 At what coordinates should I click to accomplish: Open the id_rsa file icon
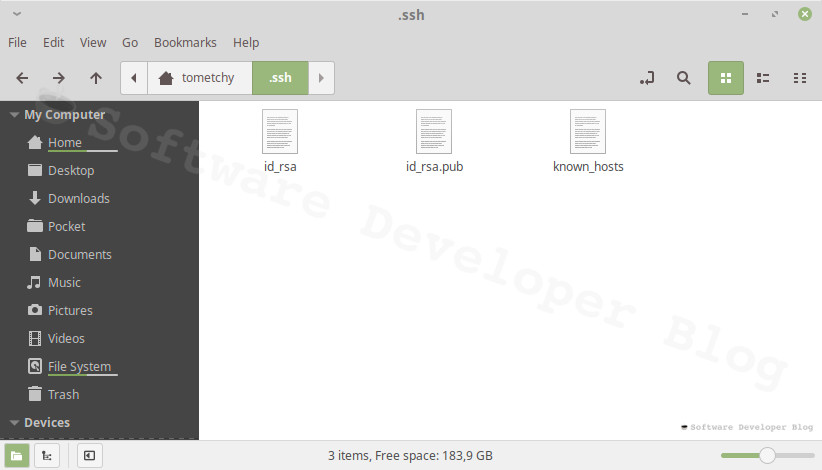point(280,132)
